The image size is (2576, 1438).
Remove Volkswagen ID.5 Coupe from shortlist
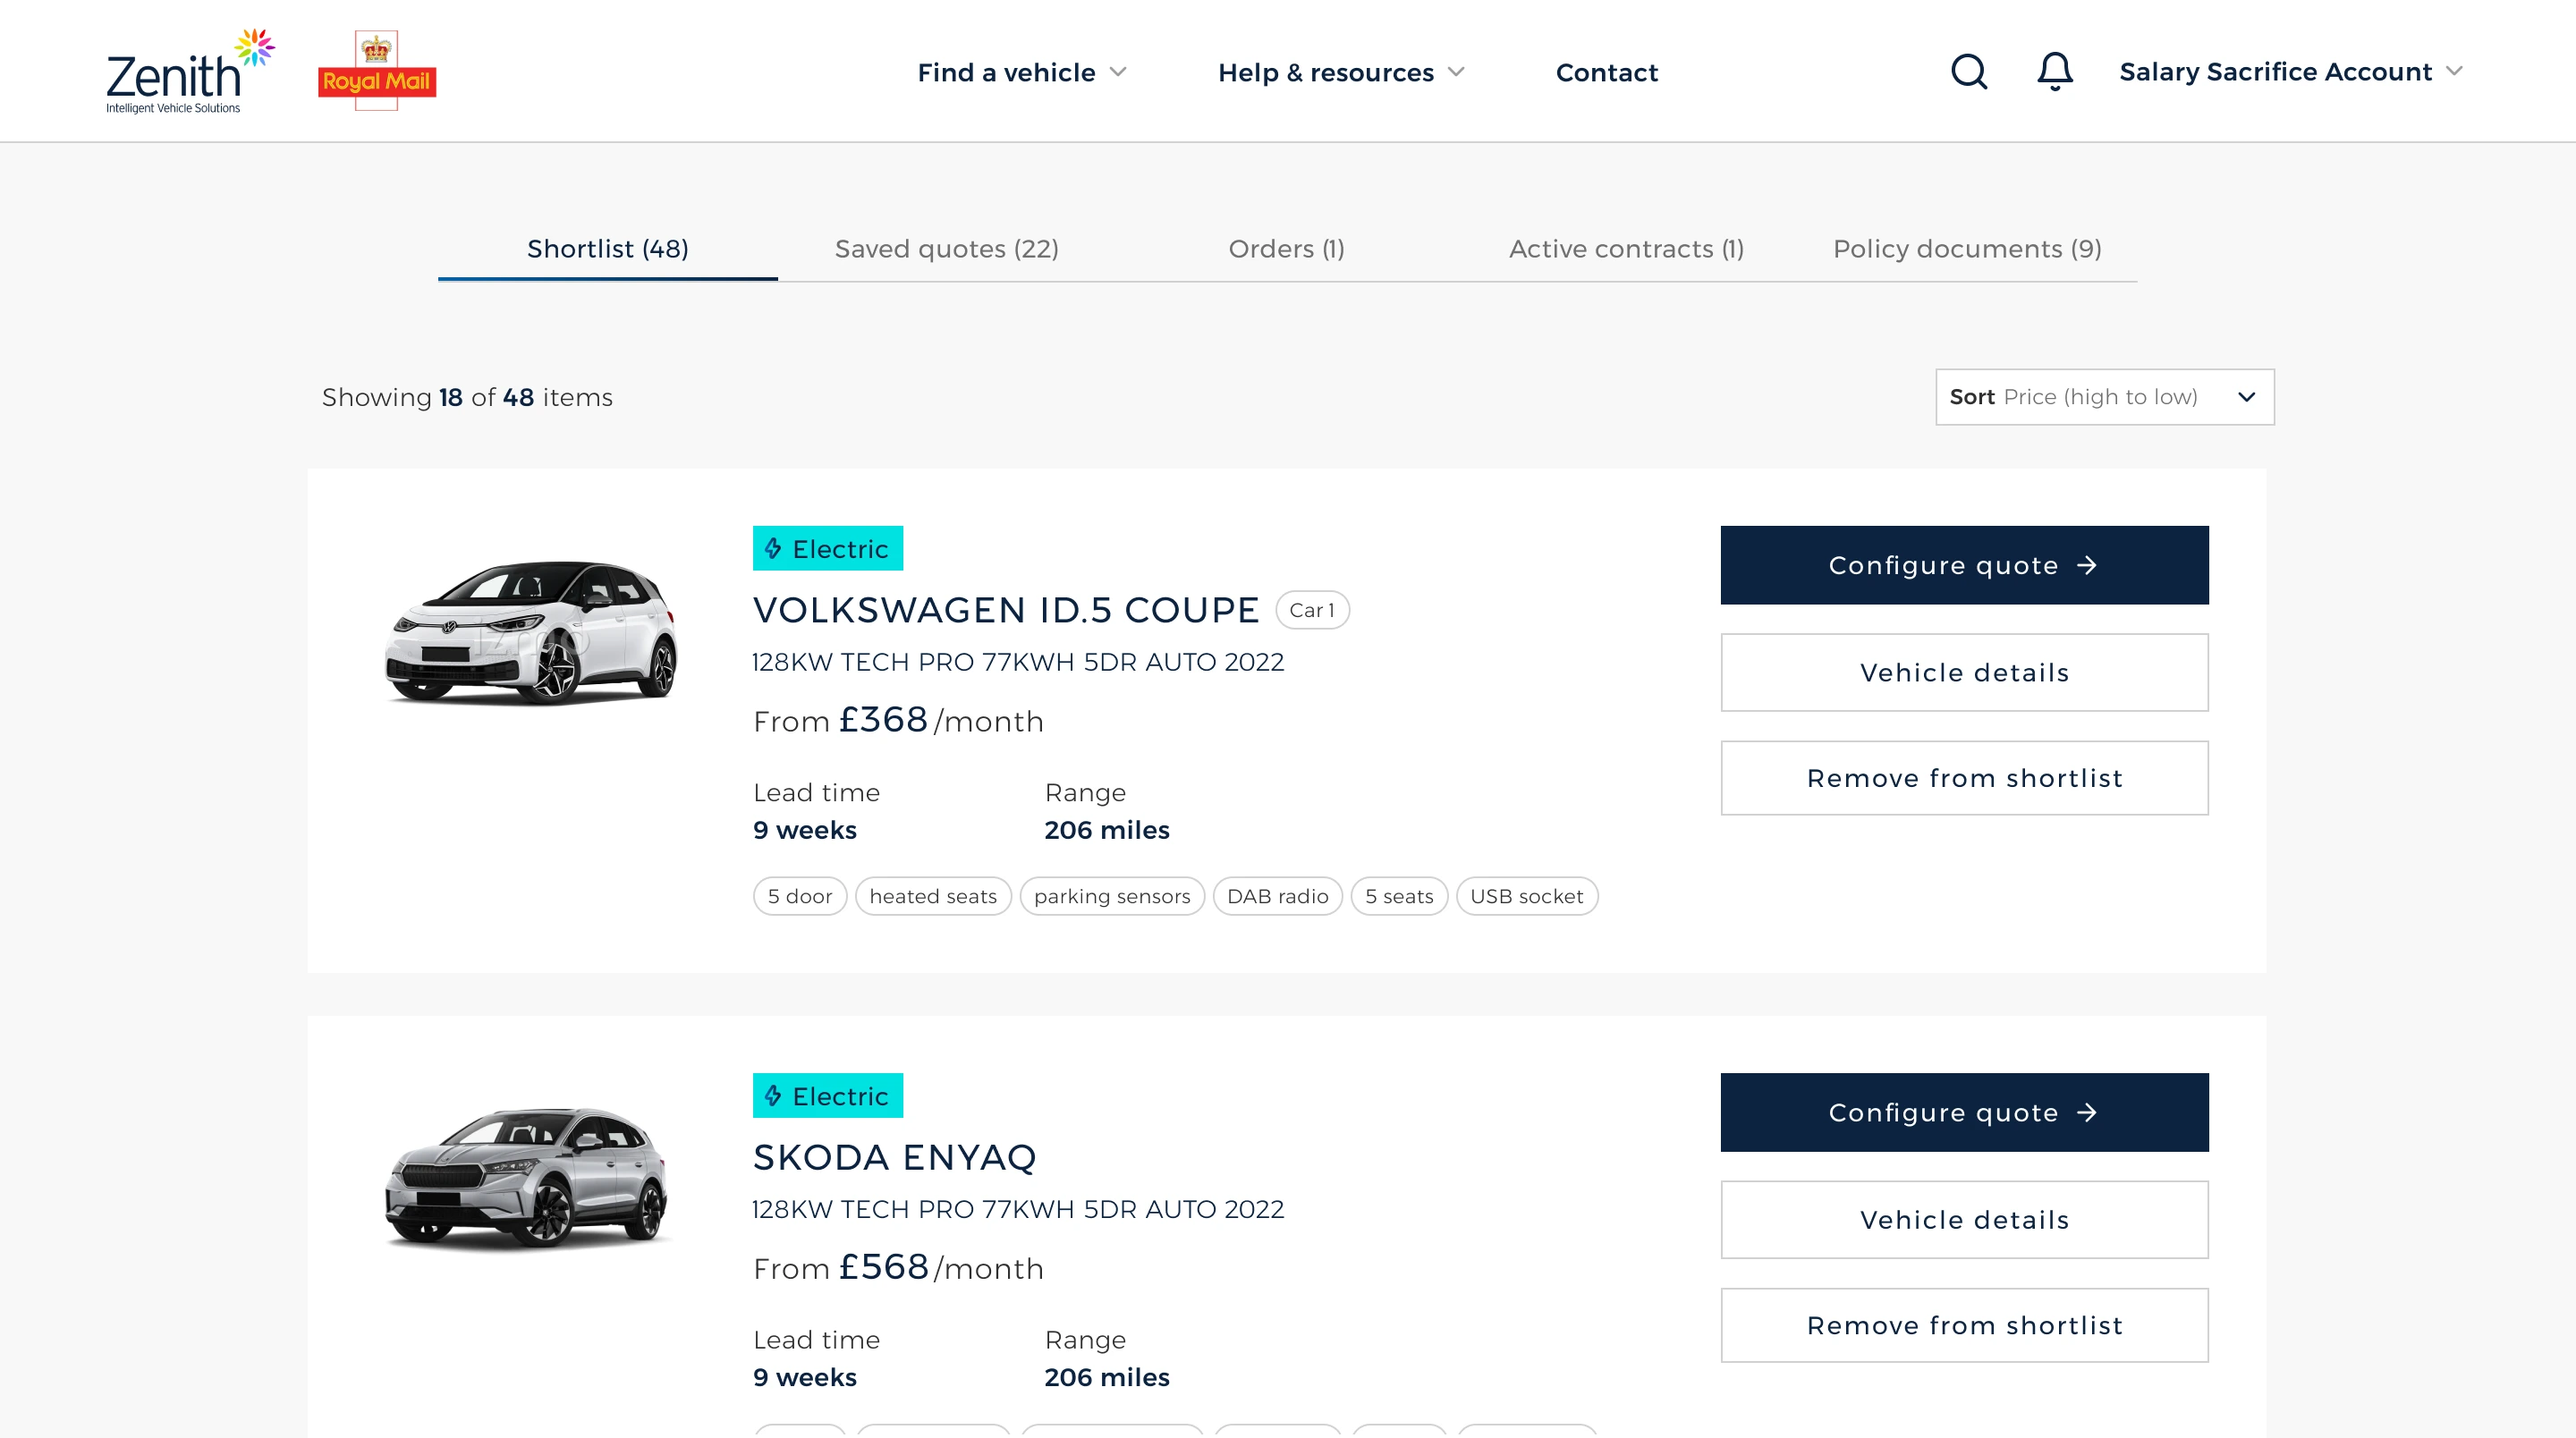1964,778
